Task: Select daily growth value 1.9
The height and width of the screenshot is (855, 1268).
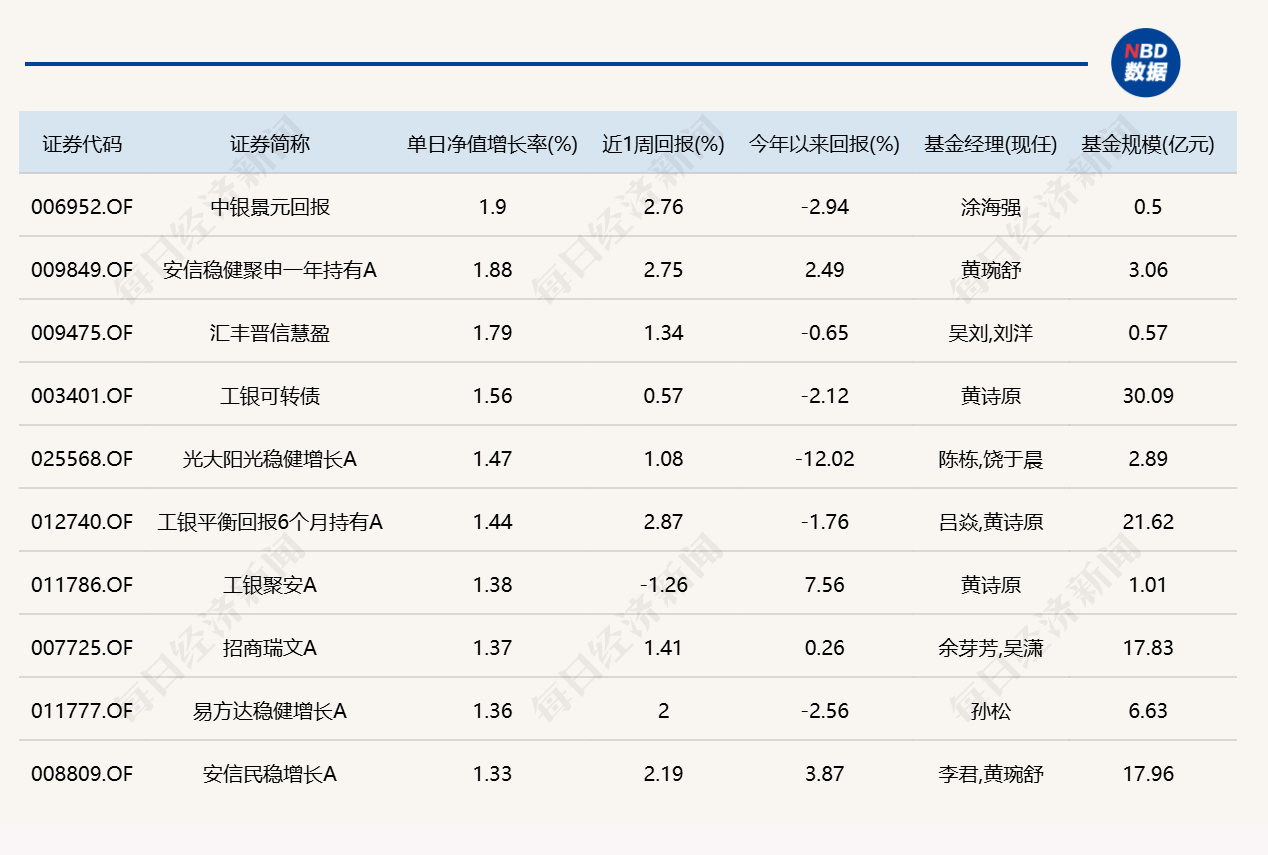Action: coord(492,207)
